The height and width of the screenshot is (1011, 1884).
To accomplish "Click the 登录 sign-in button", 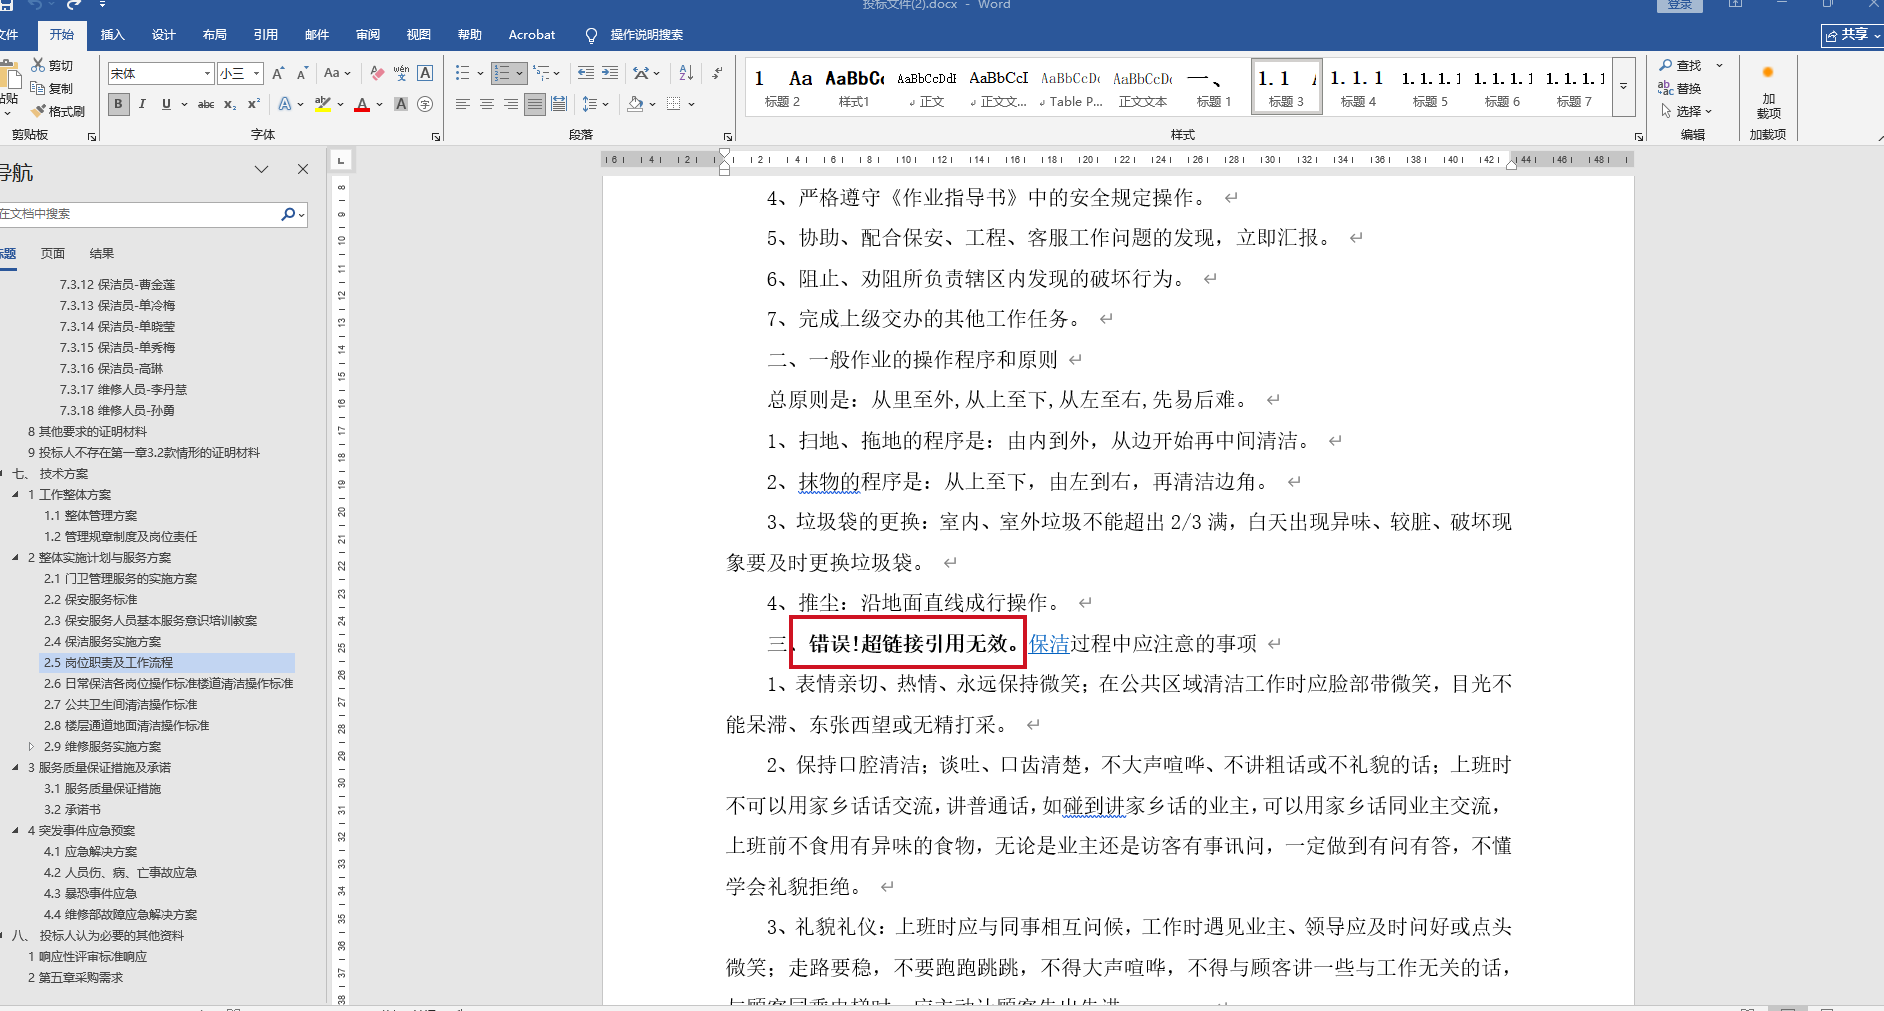I will [1680, 5].
